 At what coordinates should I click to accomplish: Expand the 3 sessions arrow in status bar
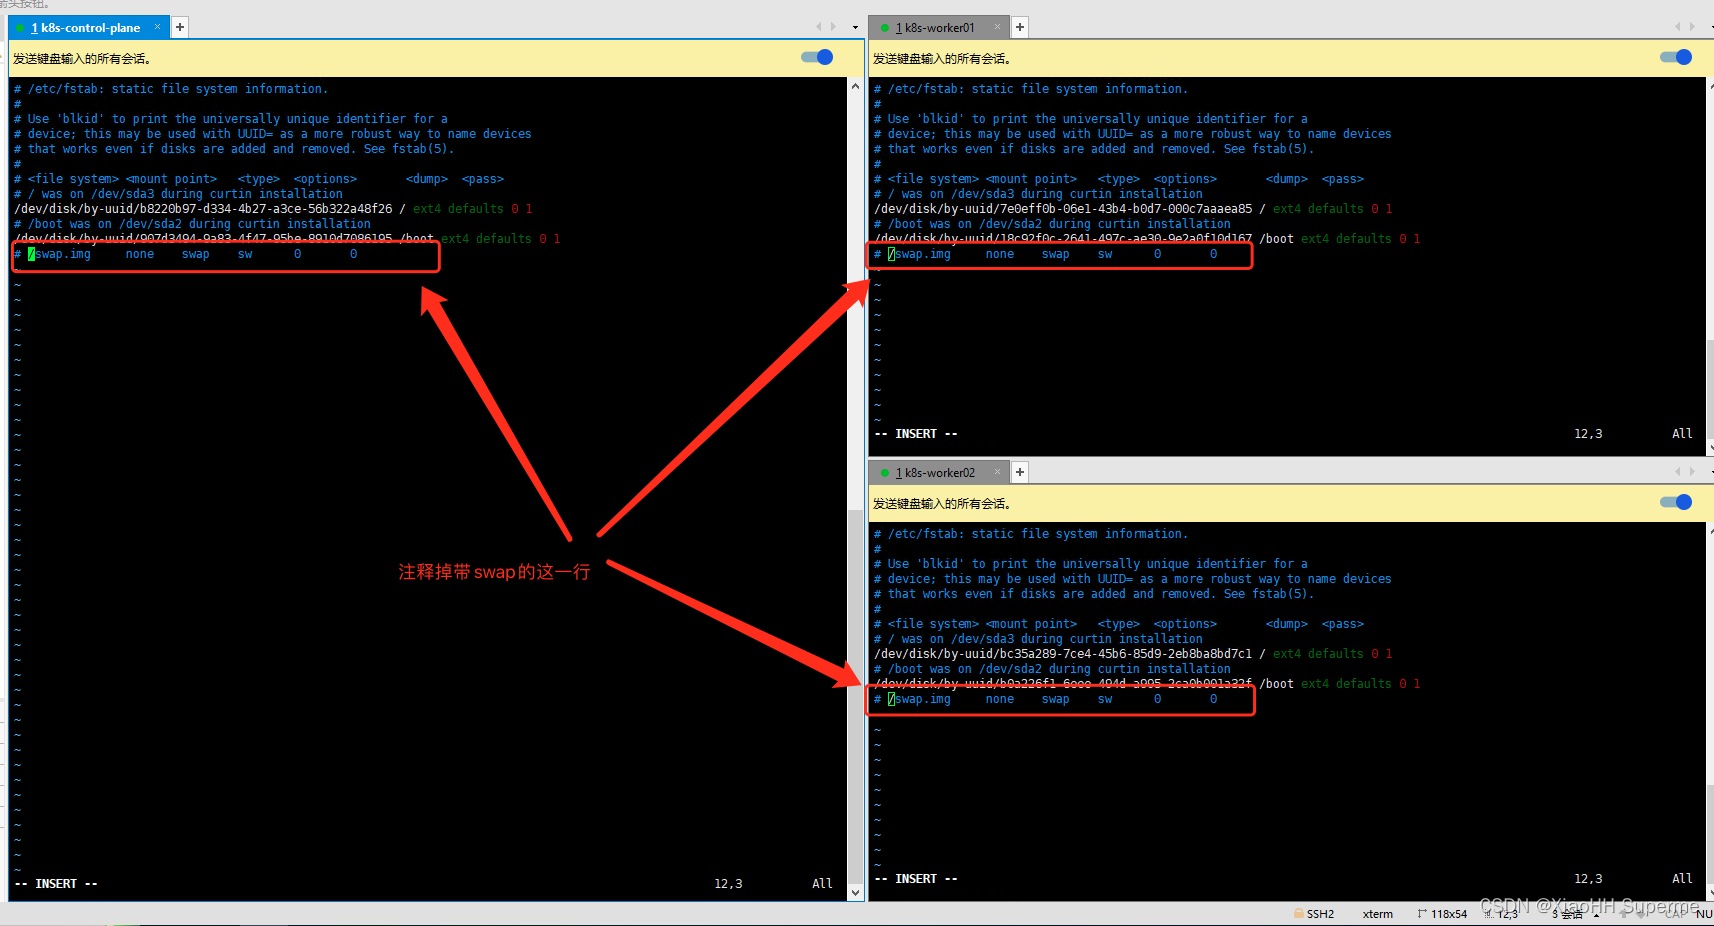[1596, 914]
